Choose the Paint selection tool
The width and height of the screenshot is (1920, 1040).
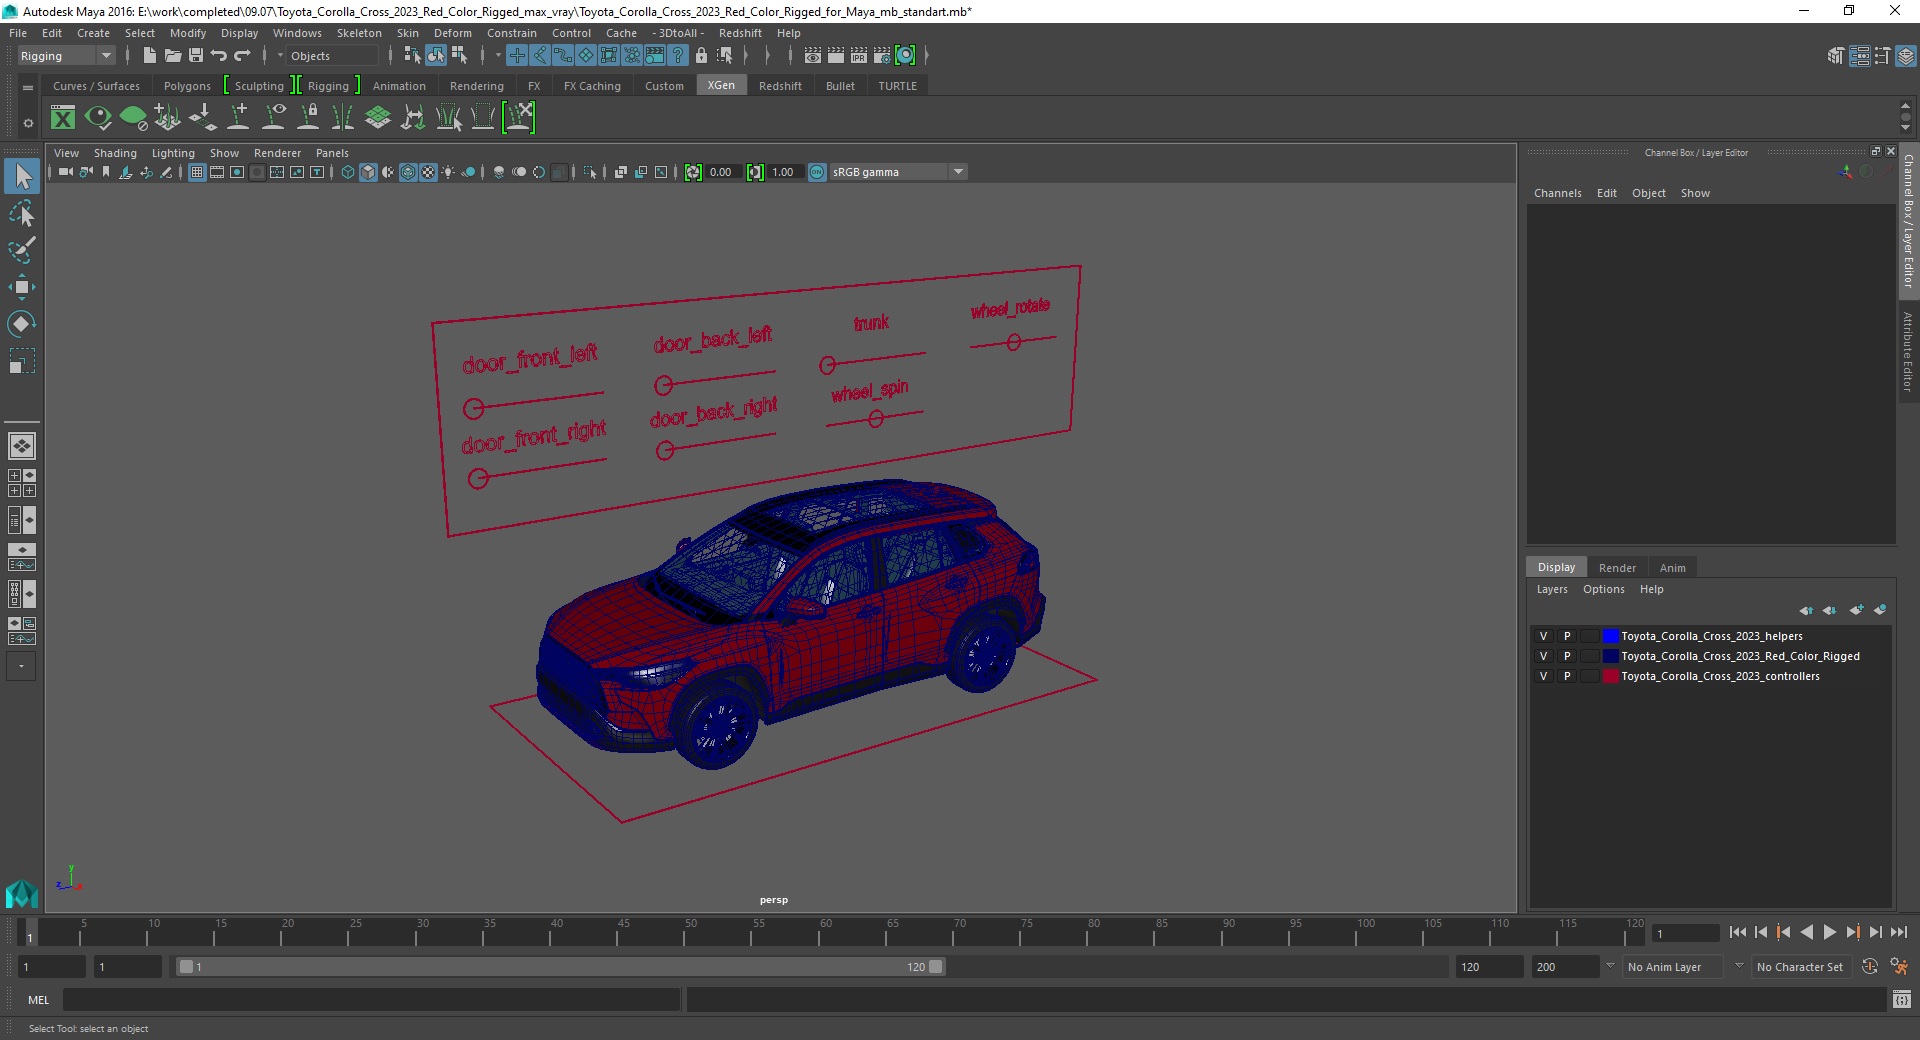click(x=22, y=250)
